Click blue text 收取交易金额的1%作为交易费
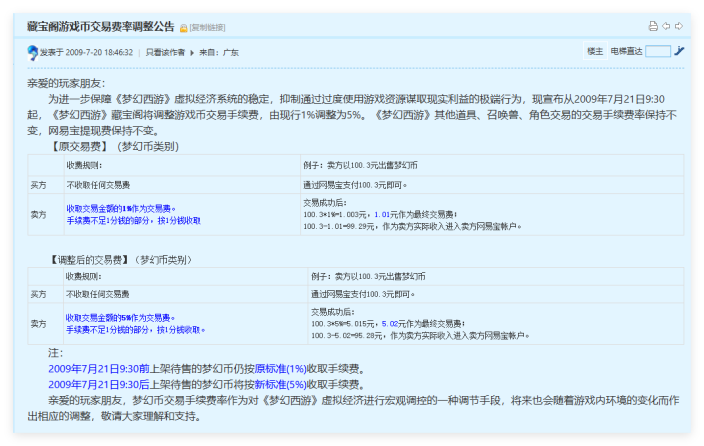Image resolution: width=704 pixels, height=446 pixels. (x=120, y=208)
